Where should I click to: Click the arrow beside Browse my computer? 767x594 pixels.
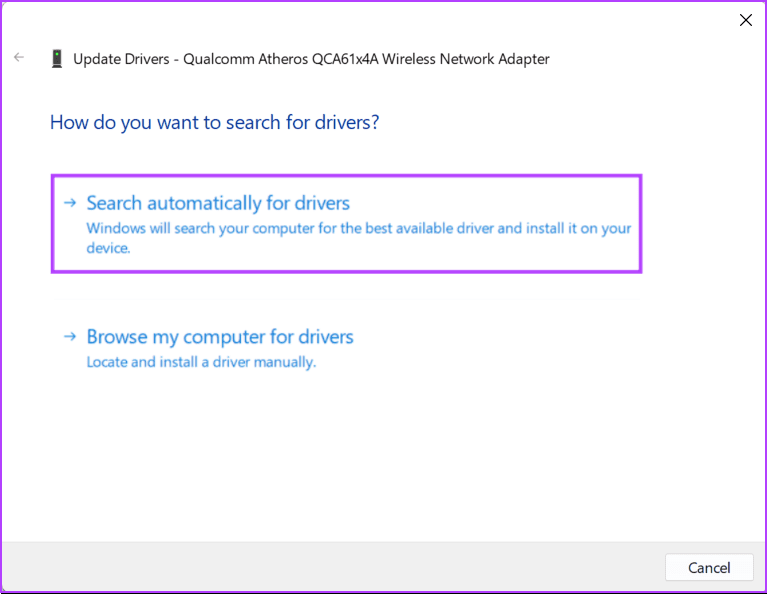(69, 337)
